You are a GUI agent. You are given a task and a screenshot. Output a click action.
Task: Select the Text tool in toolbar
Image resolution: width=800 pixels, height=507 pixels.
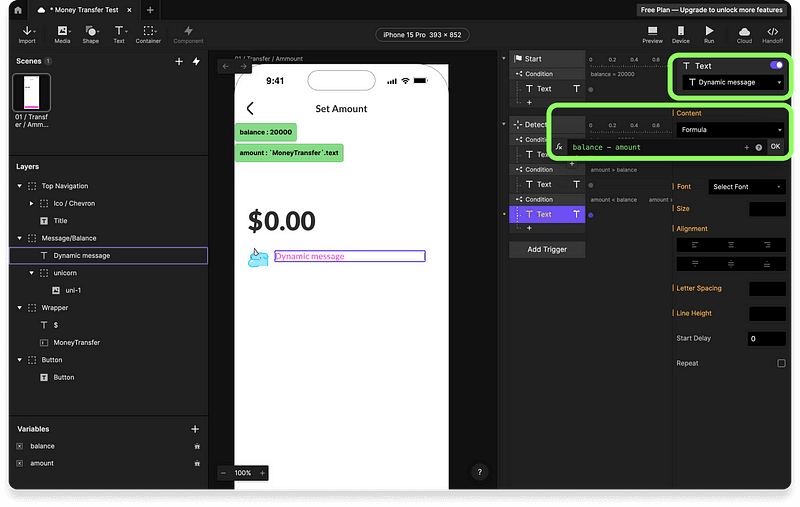(119, 35)
